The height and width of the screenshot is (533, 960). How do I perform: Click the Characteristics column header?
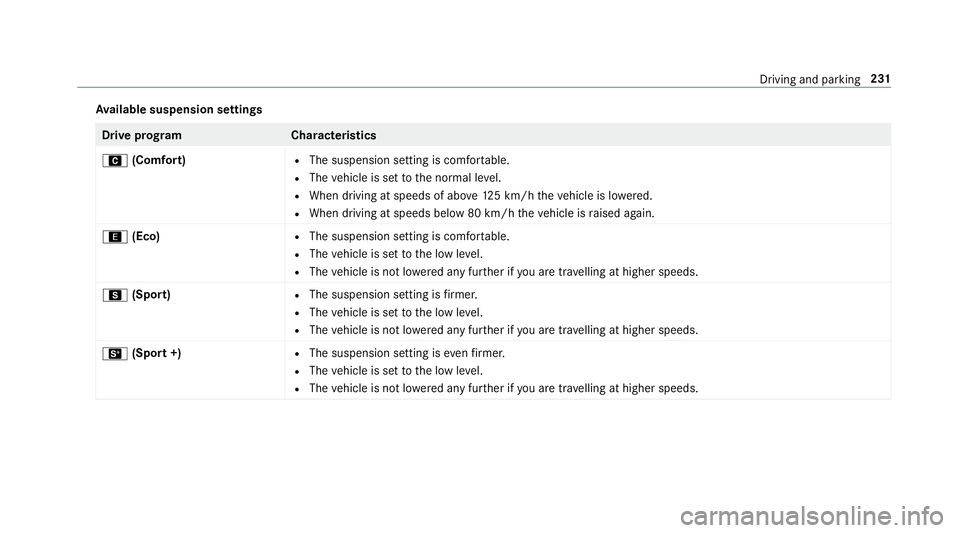[334, 135]
